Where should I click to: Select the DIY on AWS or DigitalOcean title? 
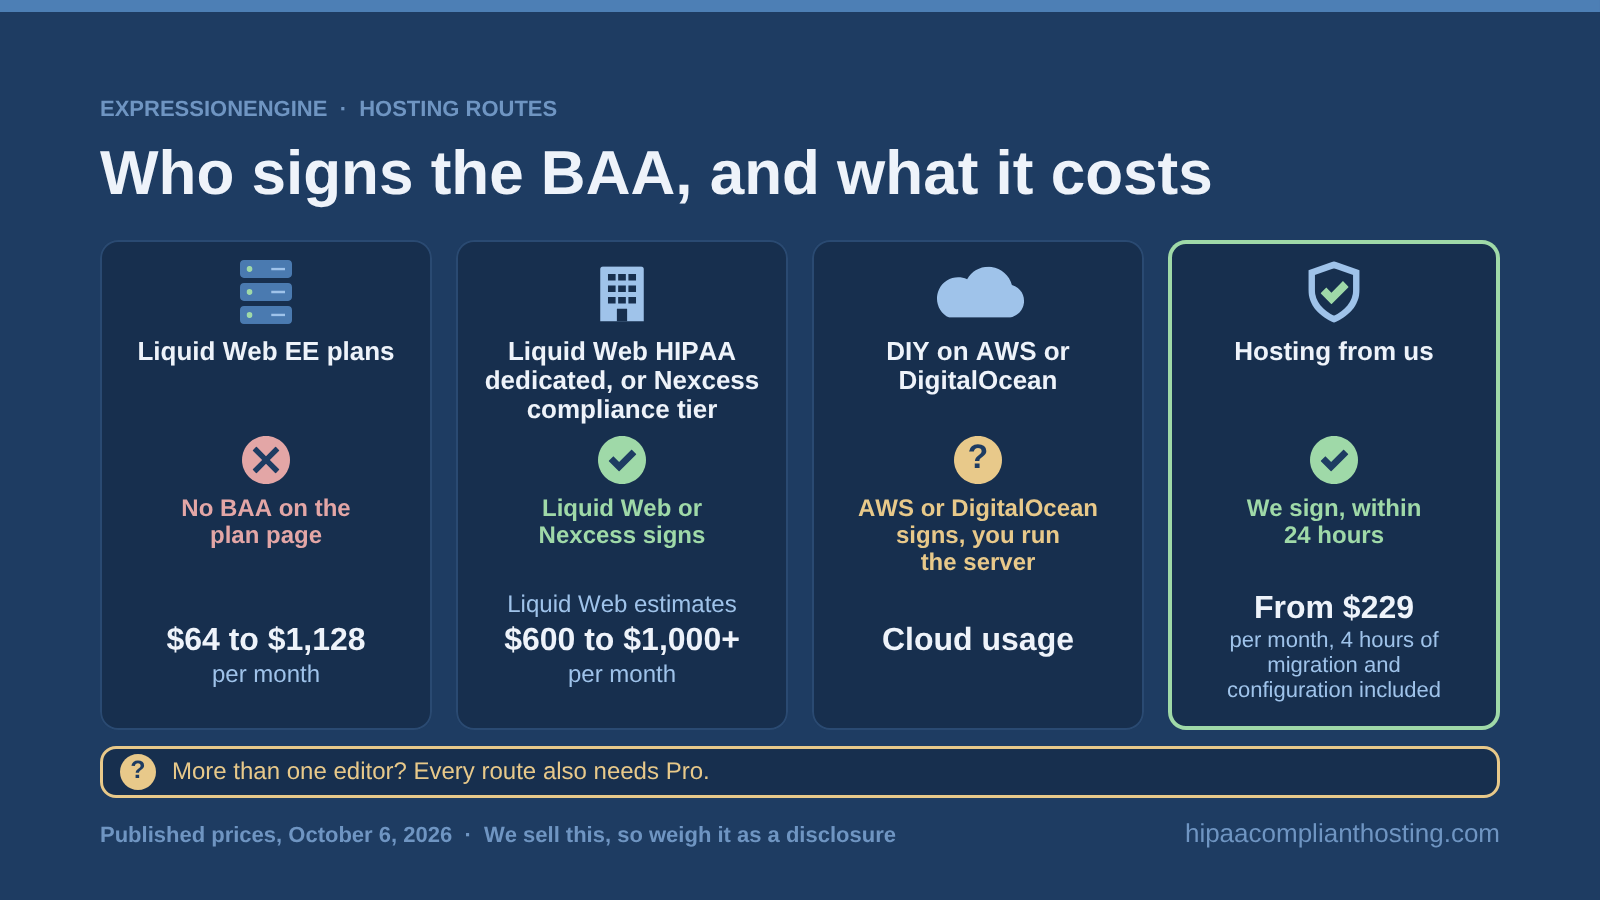click(x=978, y=366)
